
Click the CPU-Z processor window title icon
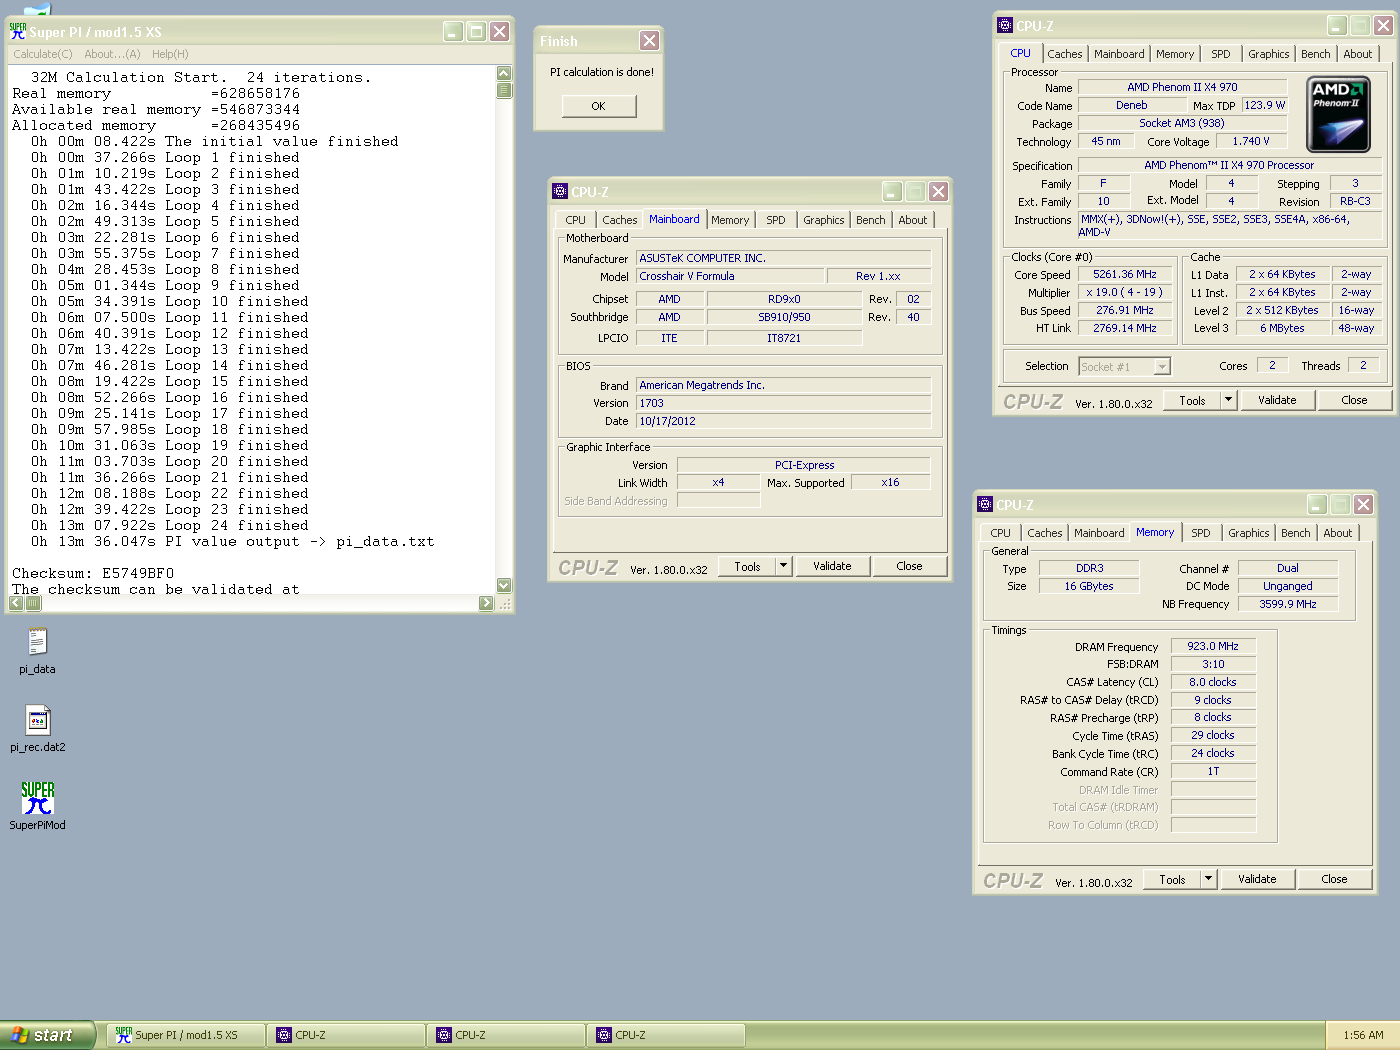coord(1005,26)
